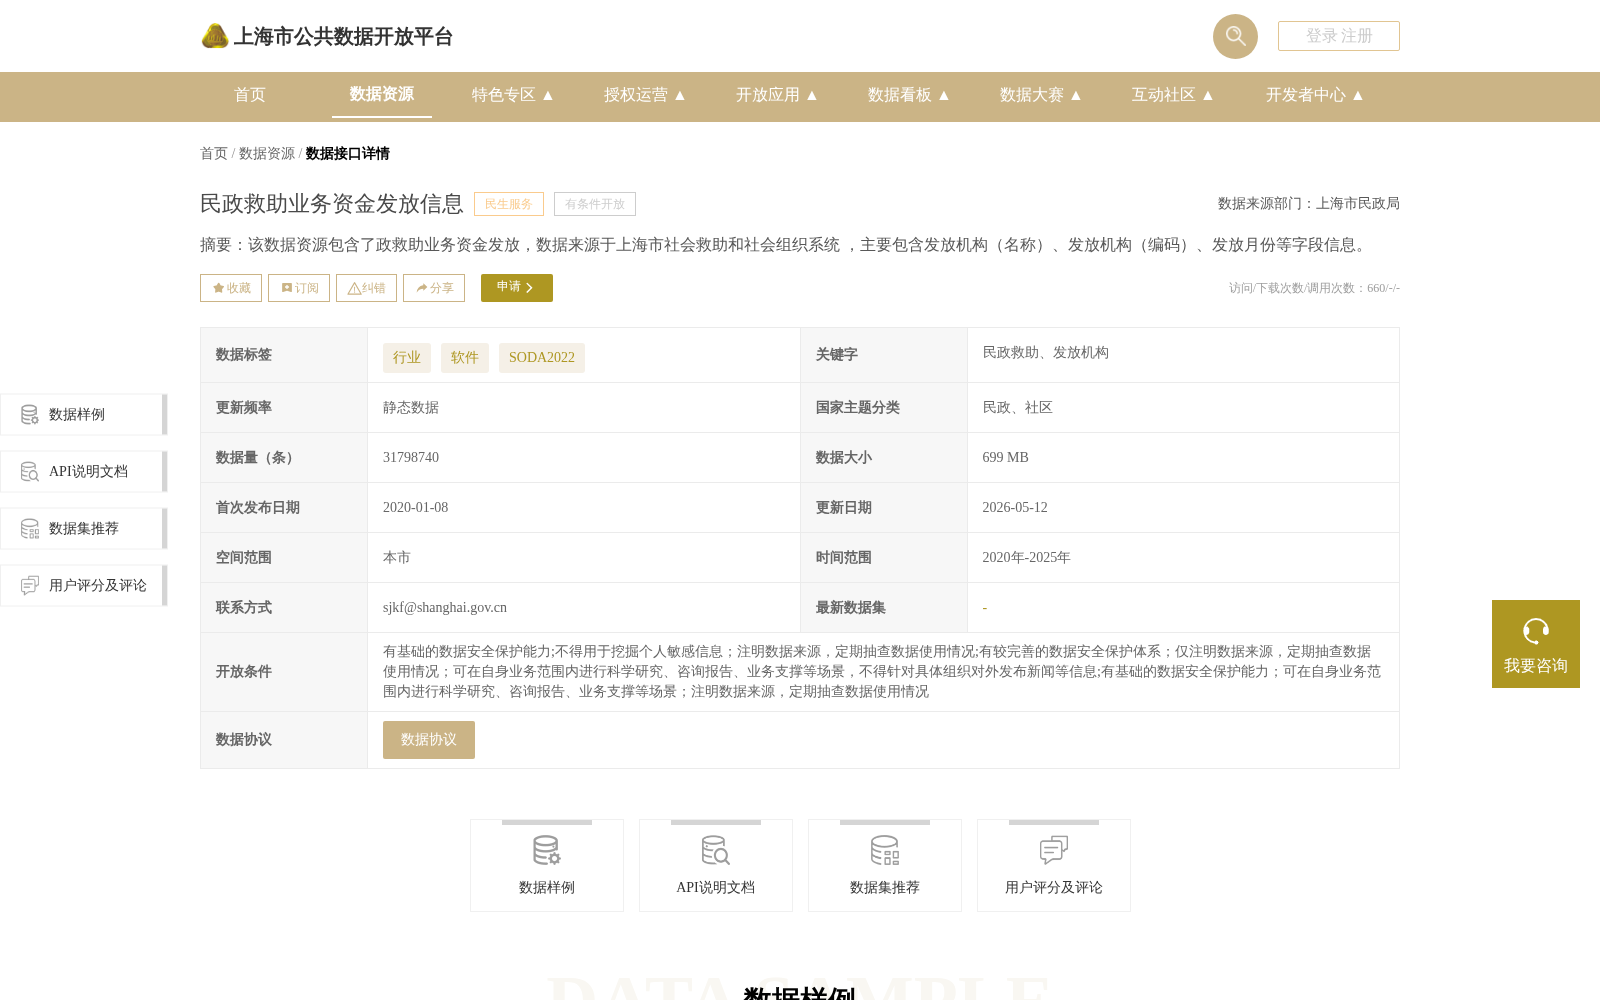Viewport: 1600px width, 1000px height.
Task: Click the 用户评分及评论 icon in left sidebar
Action: [30, 585]
